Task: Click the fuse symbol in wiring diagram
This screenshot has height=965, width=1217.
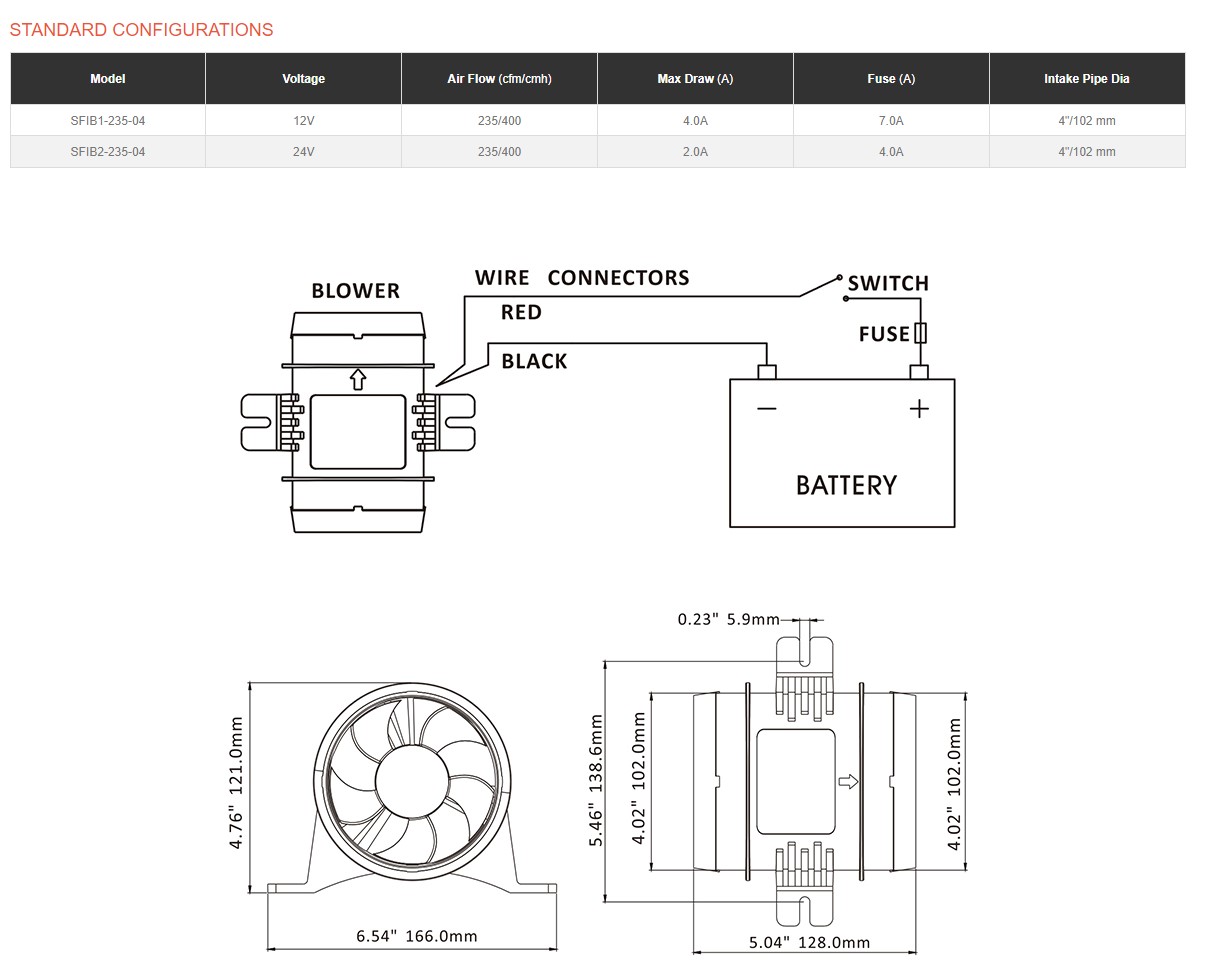Action: (x=921, y=333)
